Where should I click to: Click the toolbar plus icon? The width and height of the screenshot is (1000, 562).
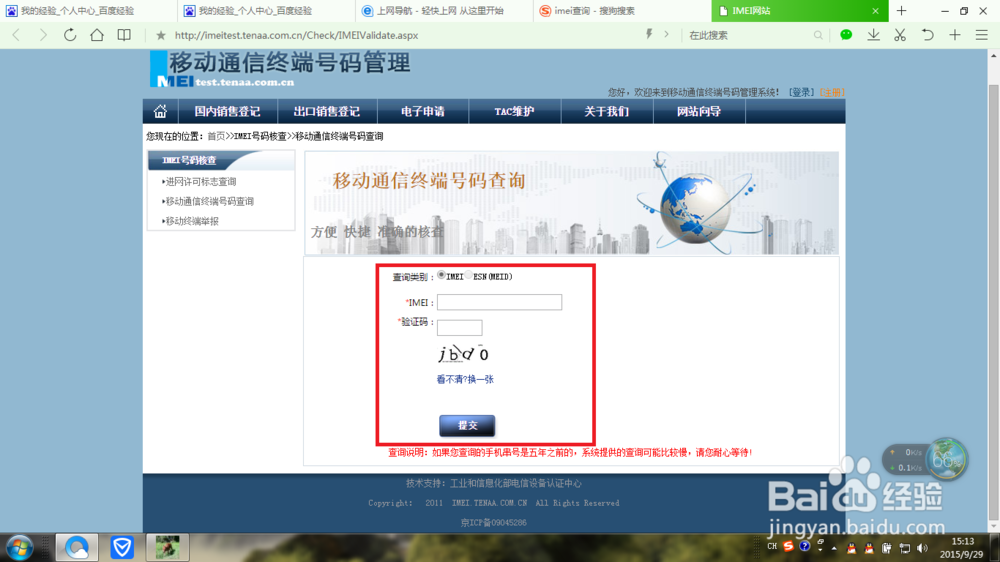click(x=955, y=35)
